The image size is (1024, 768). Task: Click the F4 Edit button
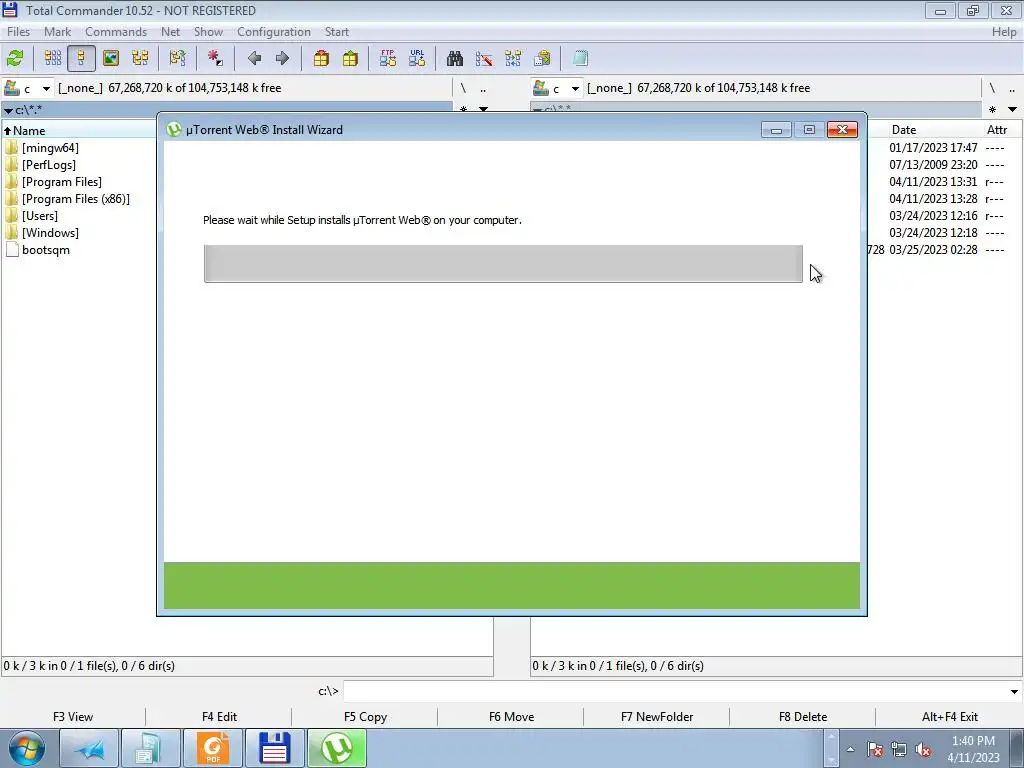[x=219, y=716]
